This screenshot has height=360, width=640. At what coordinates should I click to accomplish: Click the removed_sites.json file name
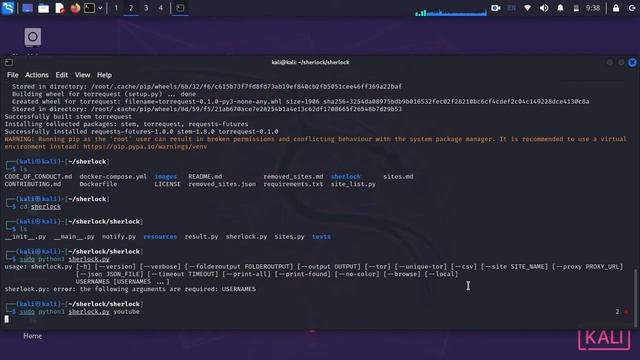point(222,184)
